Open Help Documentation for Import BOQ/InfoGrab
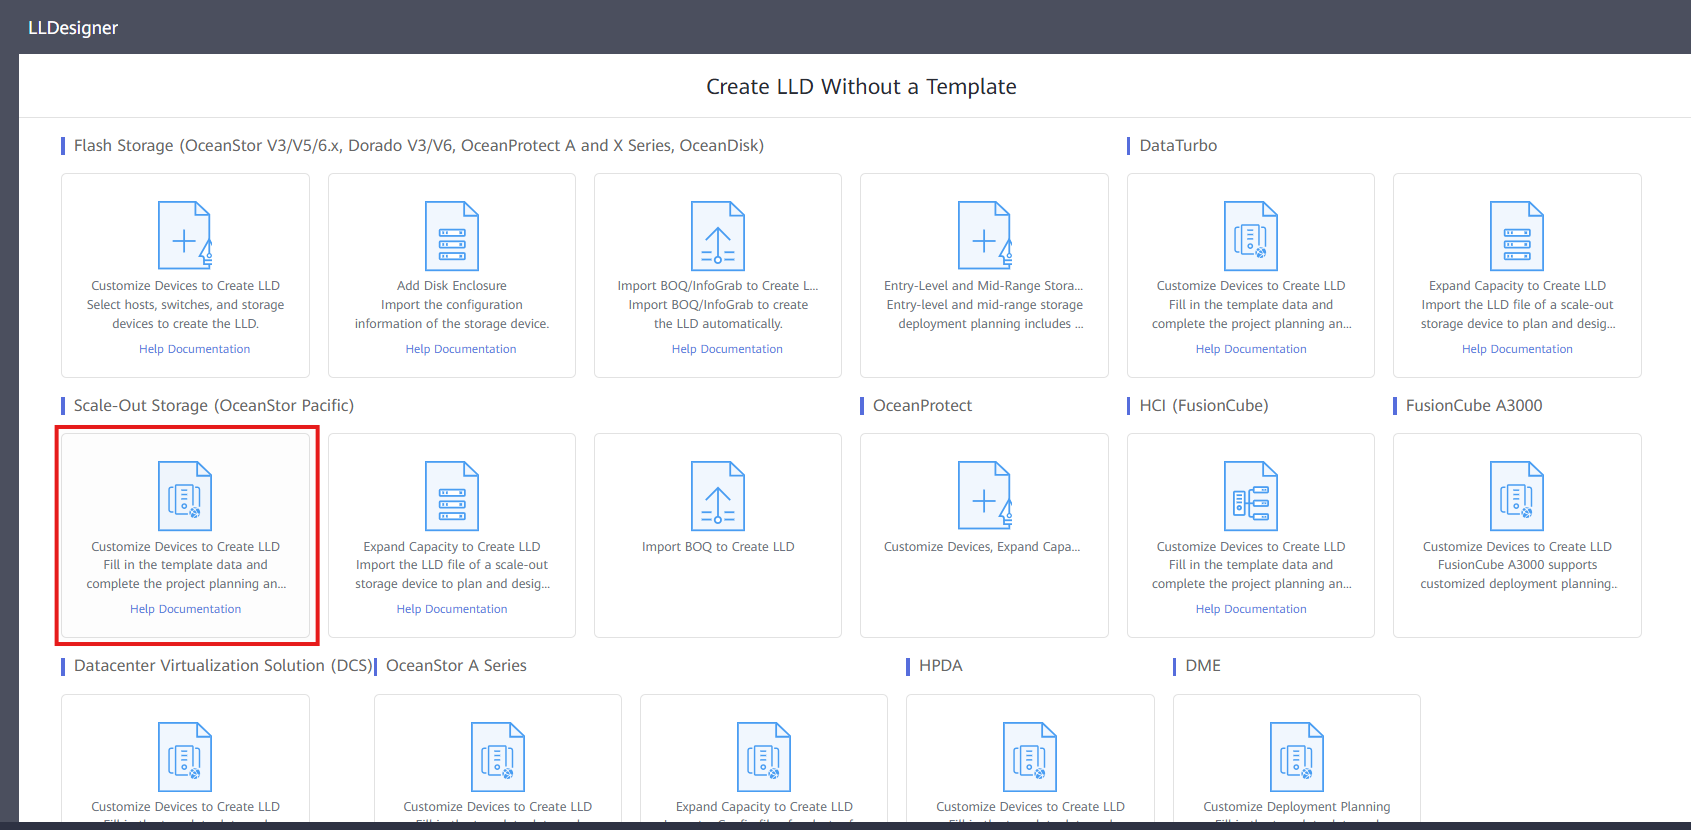The height and width of the screenshot is (830, 1691). tap(727, 349)
